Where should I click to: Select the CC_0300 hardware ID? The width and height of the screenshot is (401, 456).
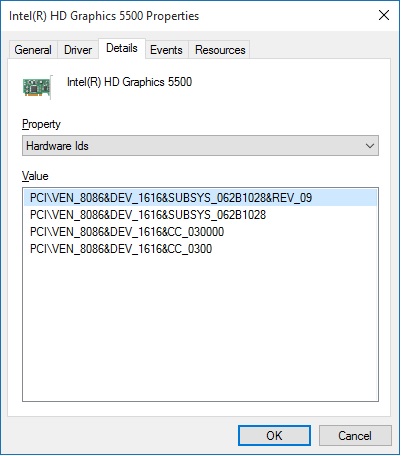[x=121, y=249]
